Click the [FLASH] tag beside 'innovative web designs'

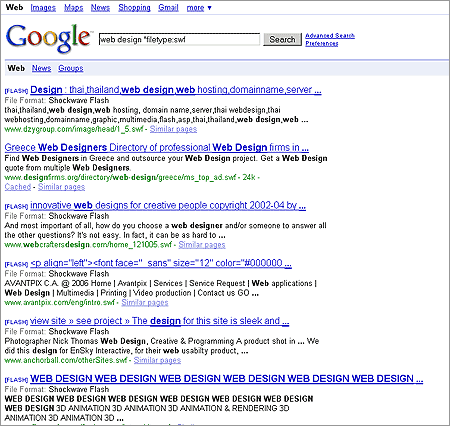tap(16, 206)
